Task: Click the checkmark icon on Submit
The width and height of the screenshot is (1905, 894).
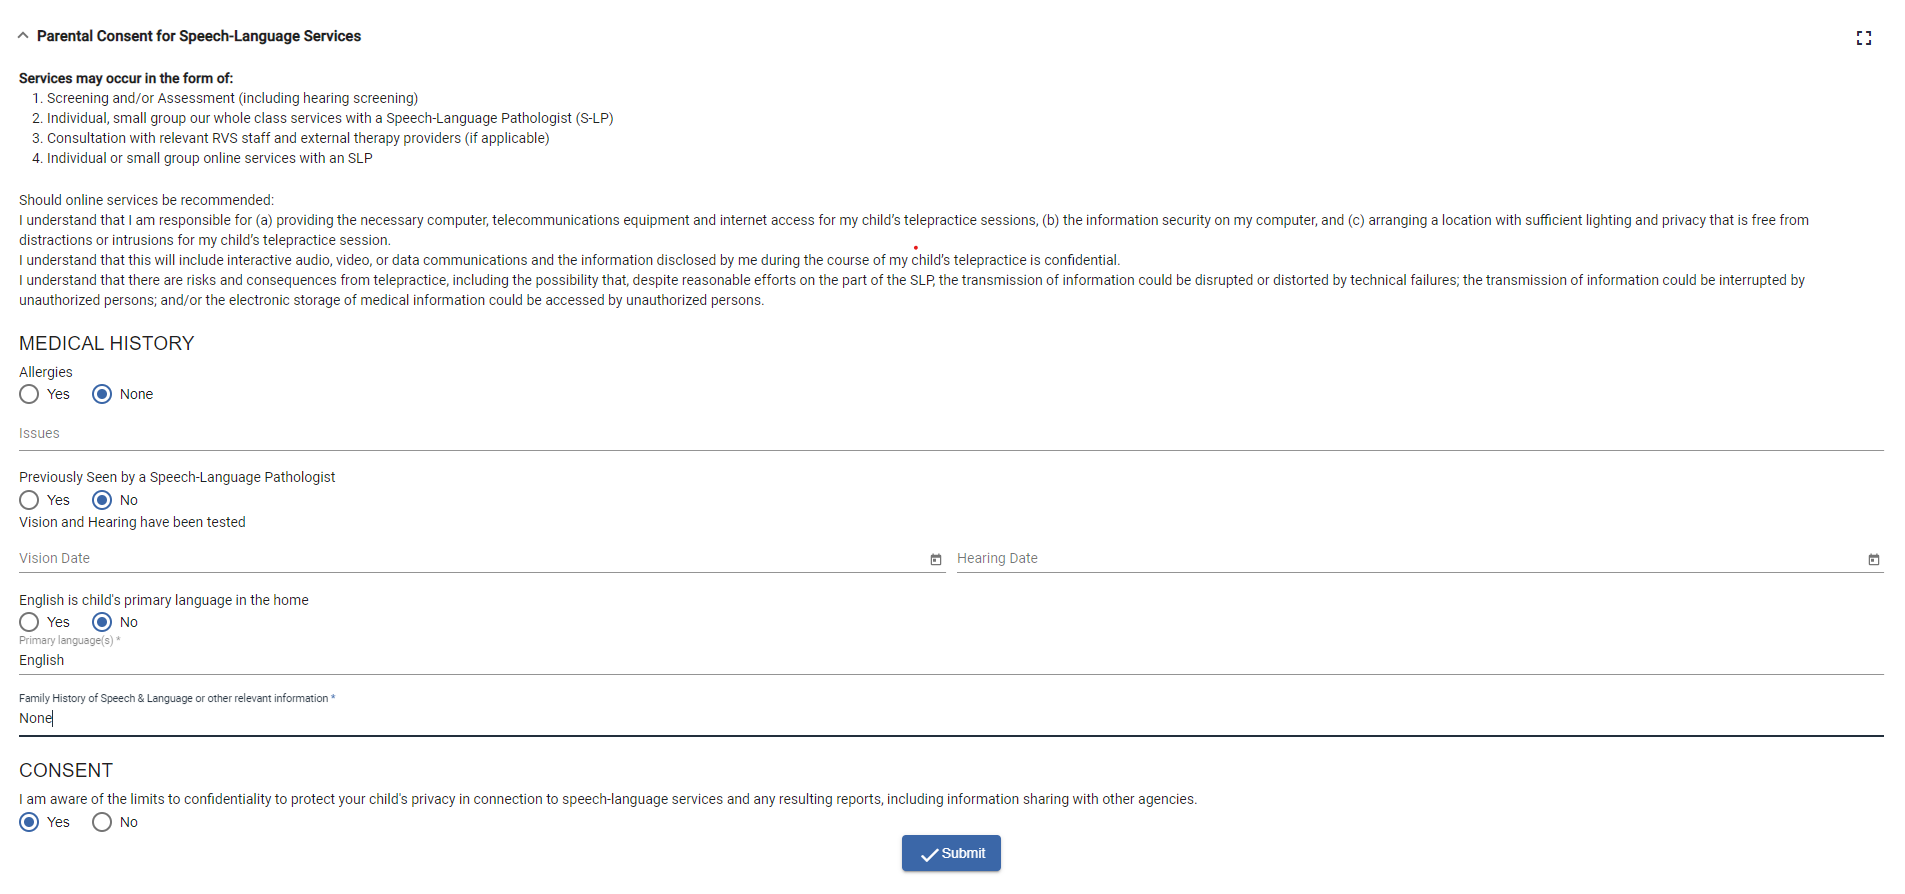Action: pyautogui.click(x=929, y=855)
